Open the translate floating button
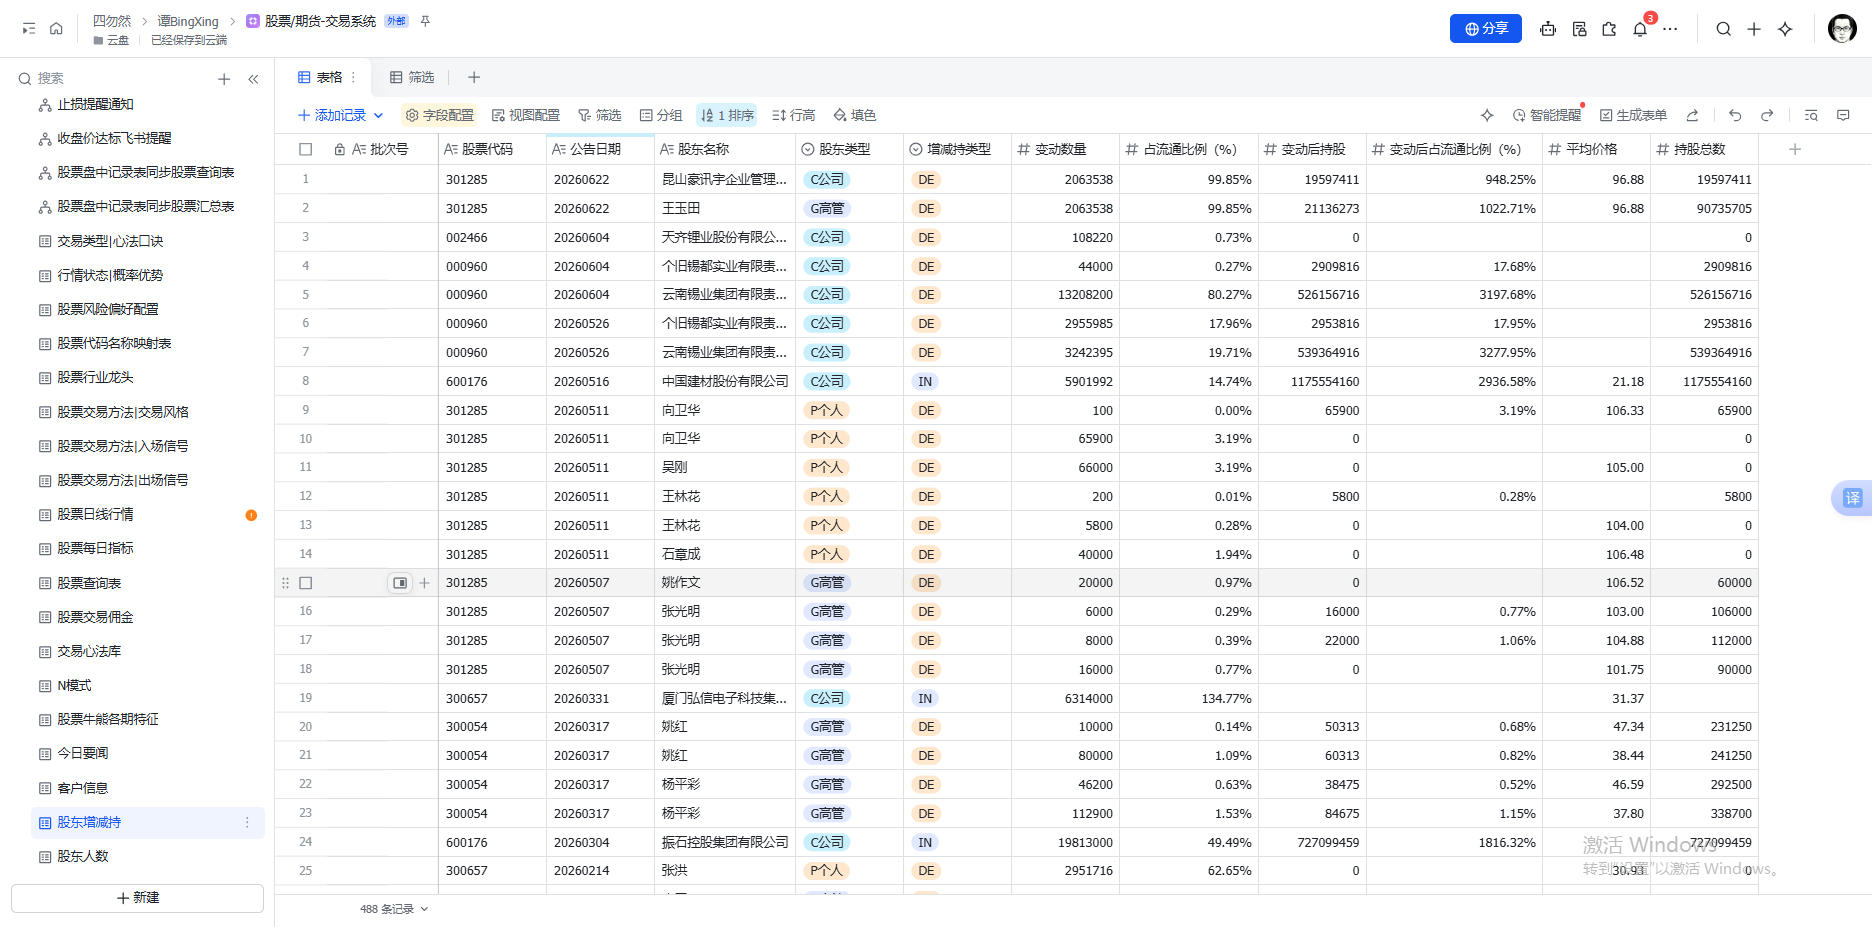The image size is (1872, 927). [x=1852, y=498]
